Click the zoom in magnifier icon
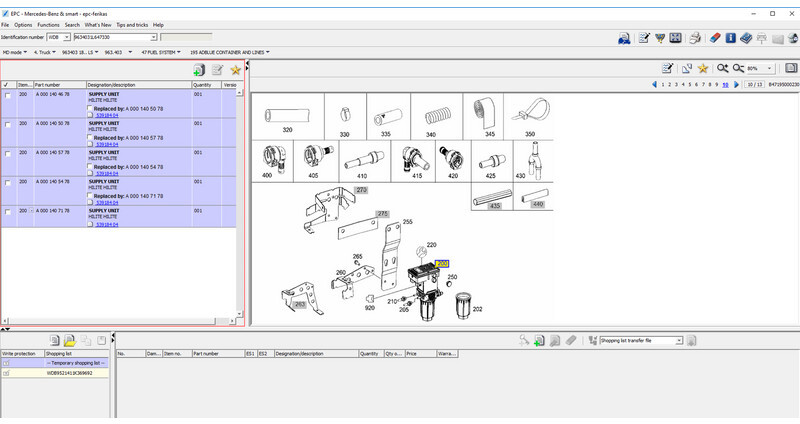This screenshot has height=424, width=800. pyautogui.click(x=722, y=68)
